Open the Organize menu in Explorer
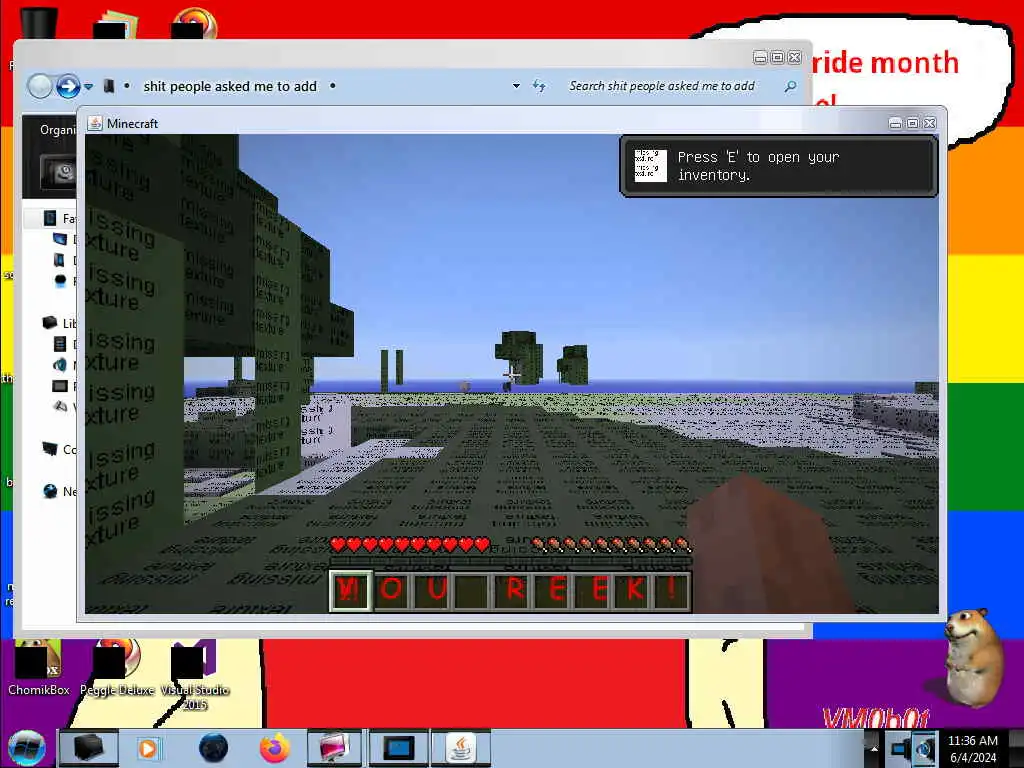This screenshot has width=1024, height=768. (57, 130)
